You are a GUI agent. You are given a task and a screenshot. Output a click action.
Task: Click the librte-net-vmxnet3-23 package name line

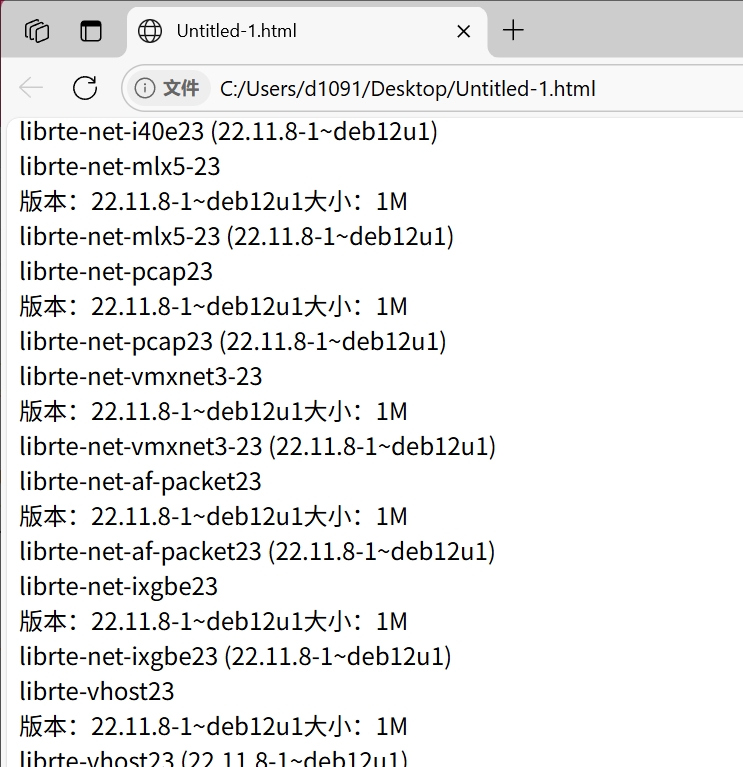click(141, 376)
